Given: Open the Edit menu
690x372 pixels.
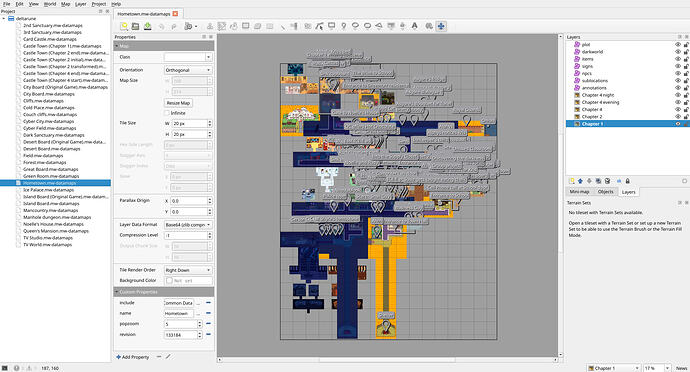Looking at the screenshot, I should point(20,4).
